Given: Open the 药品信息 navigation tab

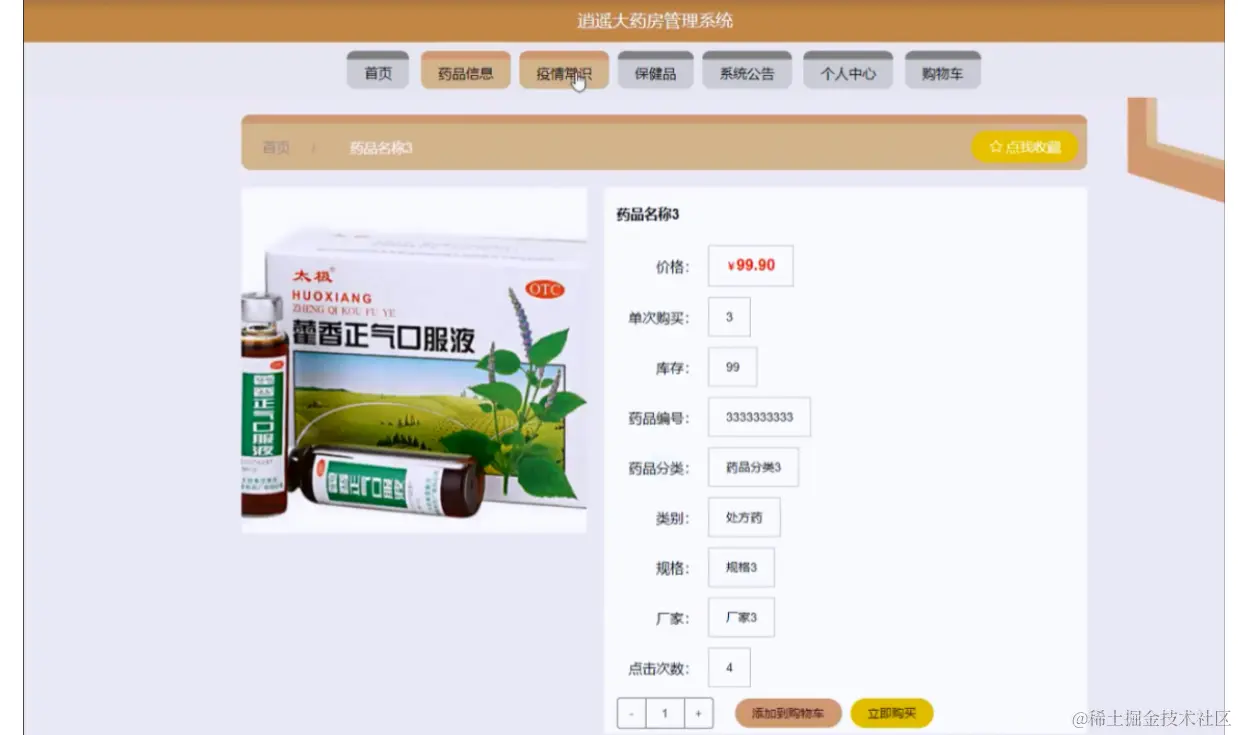Looking at the screenshot, I should (x=465, y=72).
